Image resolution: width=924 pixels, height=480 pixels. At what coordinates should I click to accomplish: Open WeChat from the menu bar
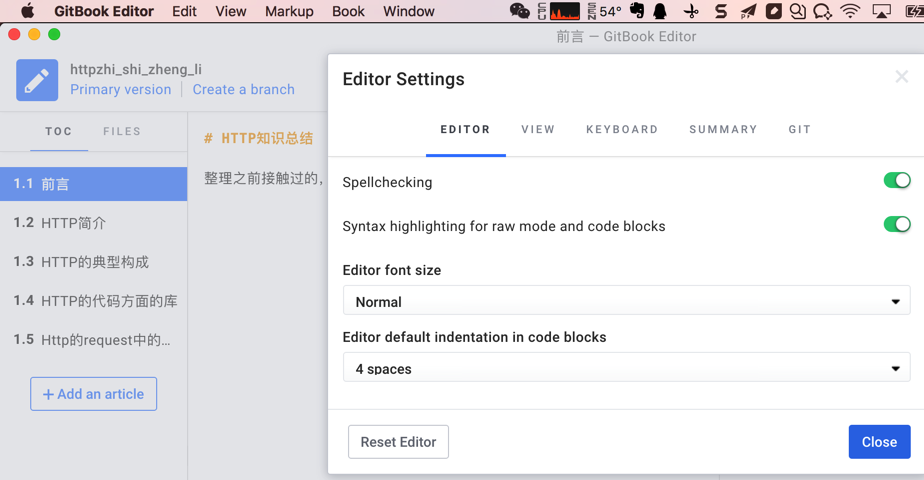519,11
